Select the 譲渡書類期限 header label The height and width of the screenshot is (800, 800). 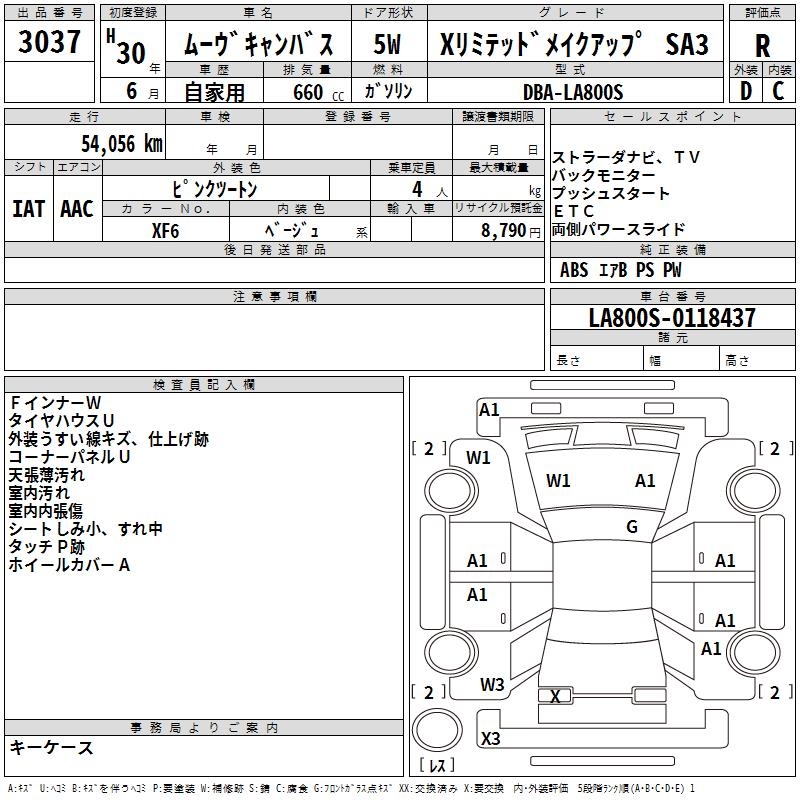tap(498, 117)
